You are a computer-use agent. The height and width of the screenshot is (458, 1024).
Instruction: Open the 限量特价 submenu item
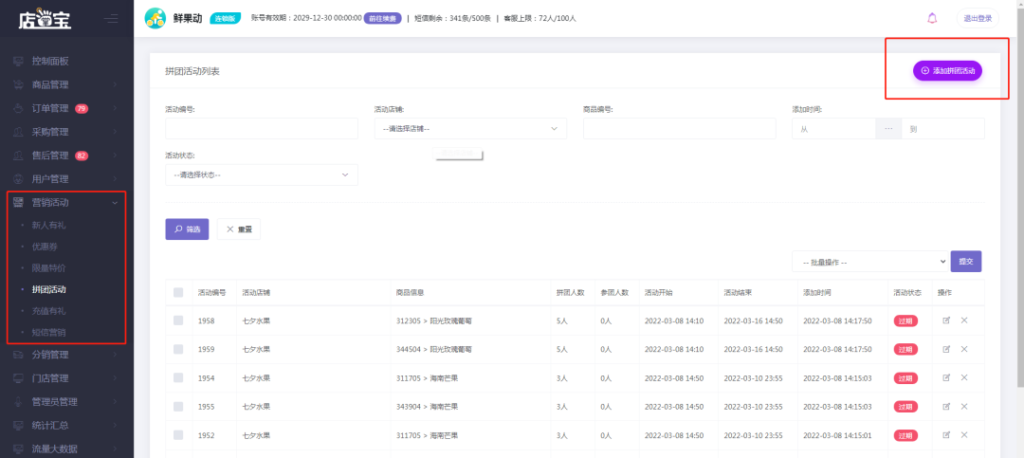[49, 268]
